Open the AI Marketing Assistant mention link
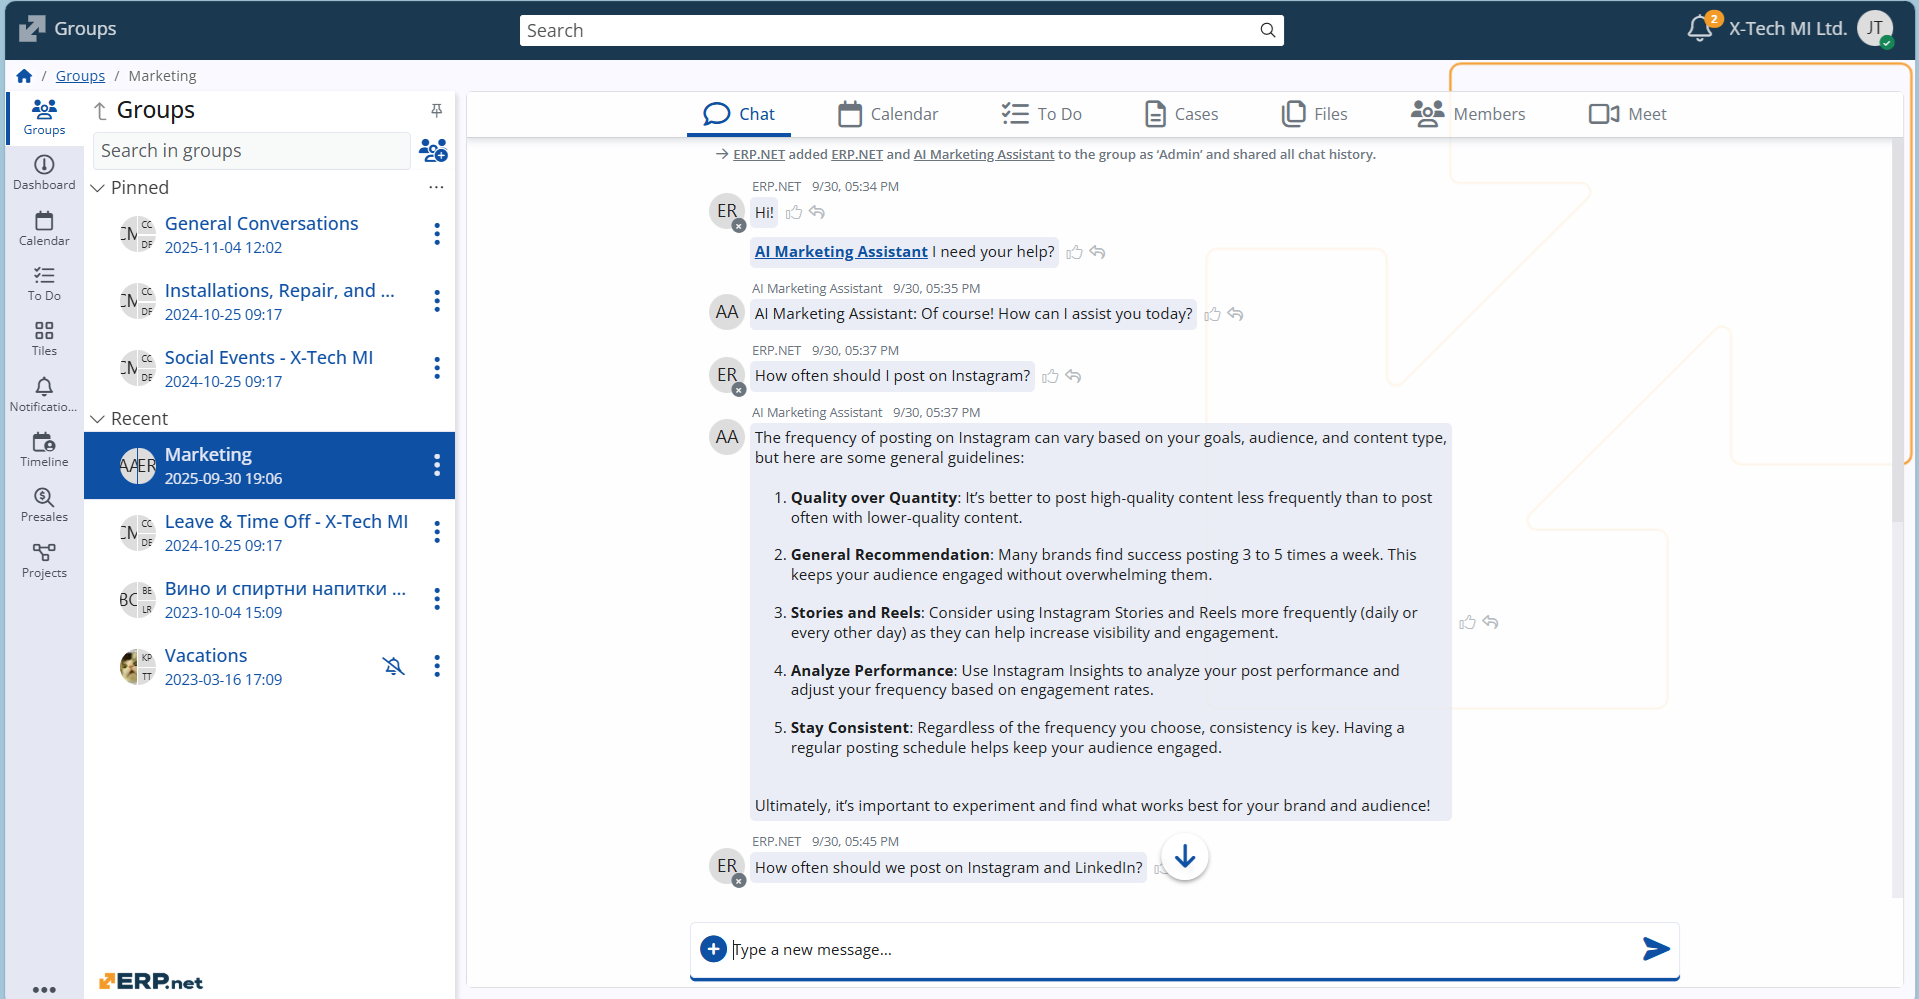This screenshot has height=999, width=1919. 841,252
